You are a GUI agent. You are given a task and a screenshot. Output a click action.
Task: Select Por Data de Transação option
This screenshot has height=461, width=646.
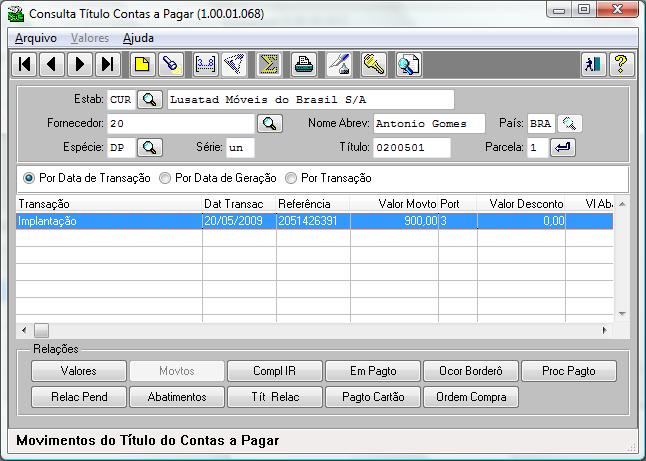(x=87, y=178)
